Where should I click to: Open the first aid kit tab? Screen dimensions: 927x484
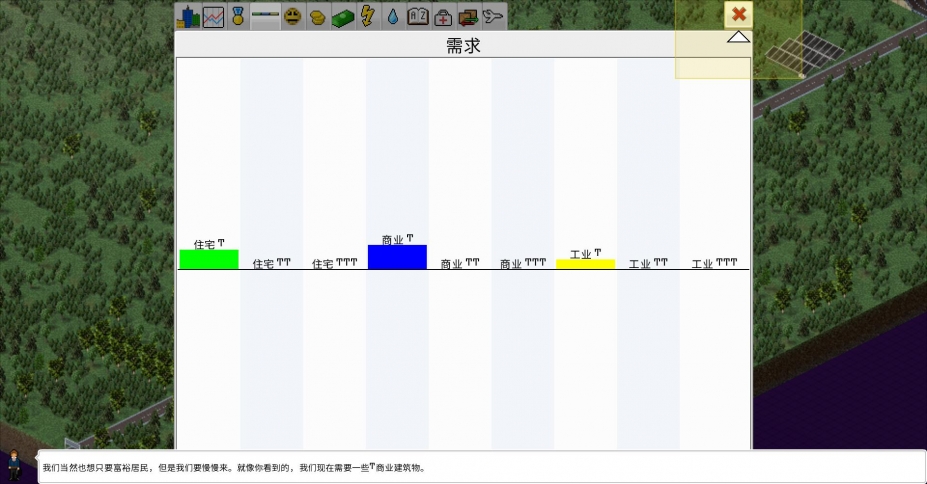tap(443, 16)
